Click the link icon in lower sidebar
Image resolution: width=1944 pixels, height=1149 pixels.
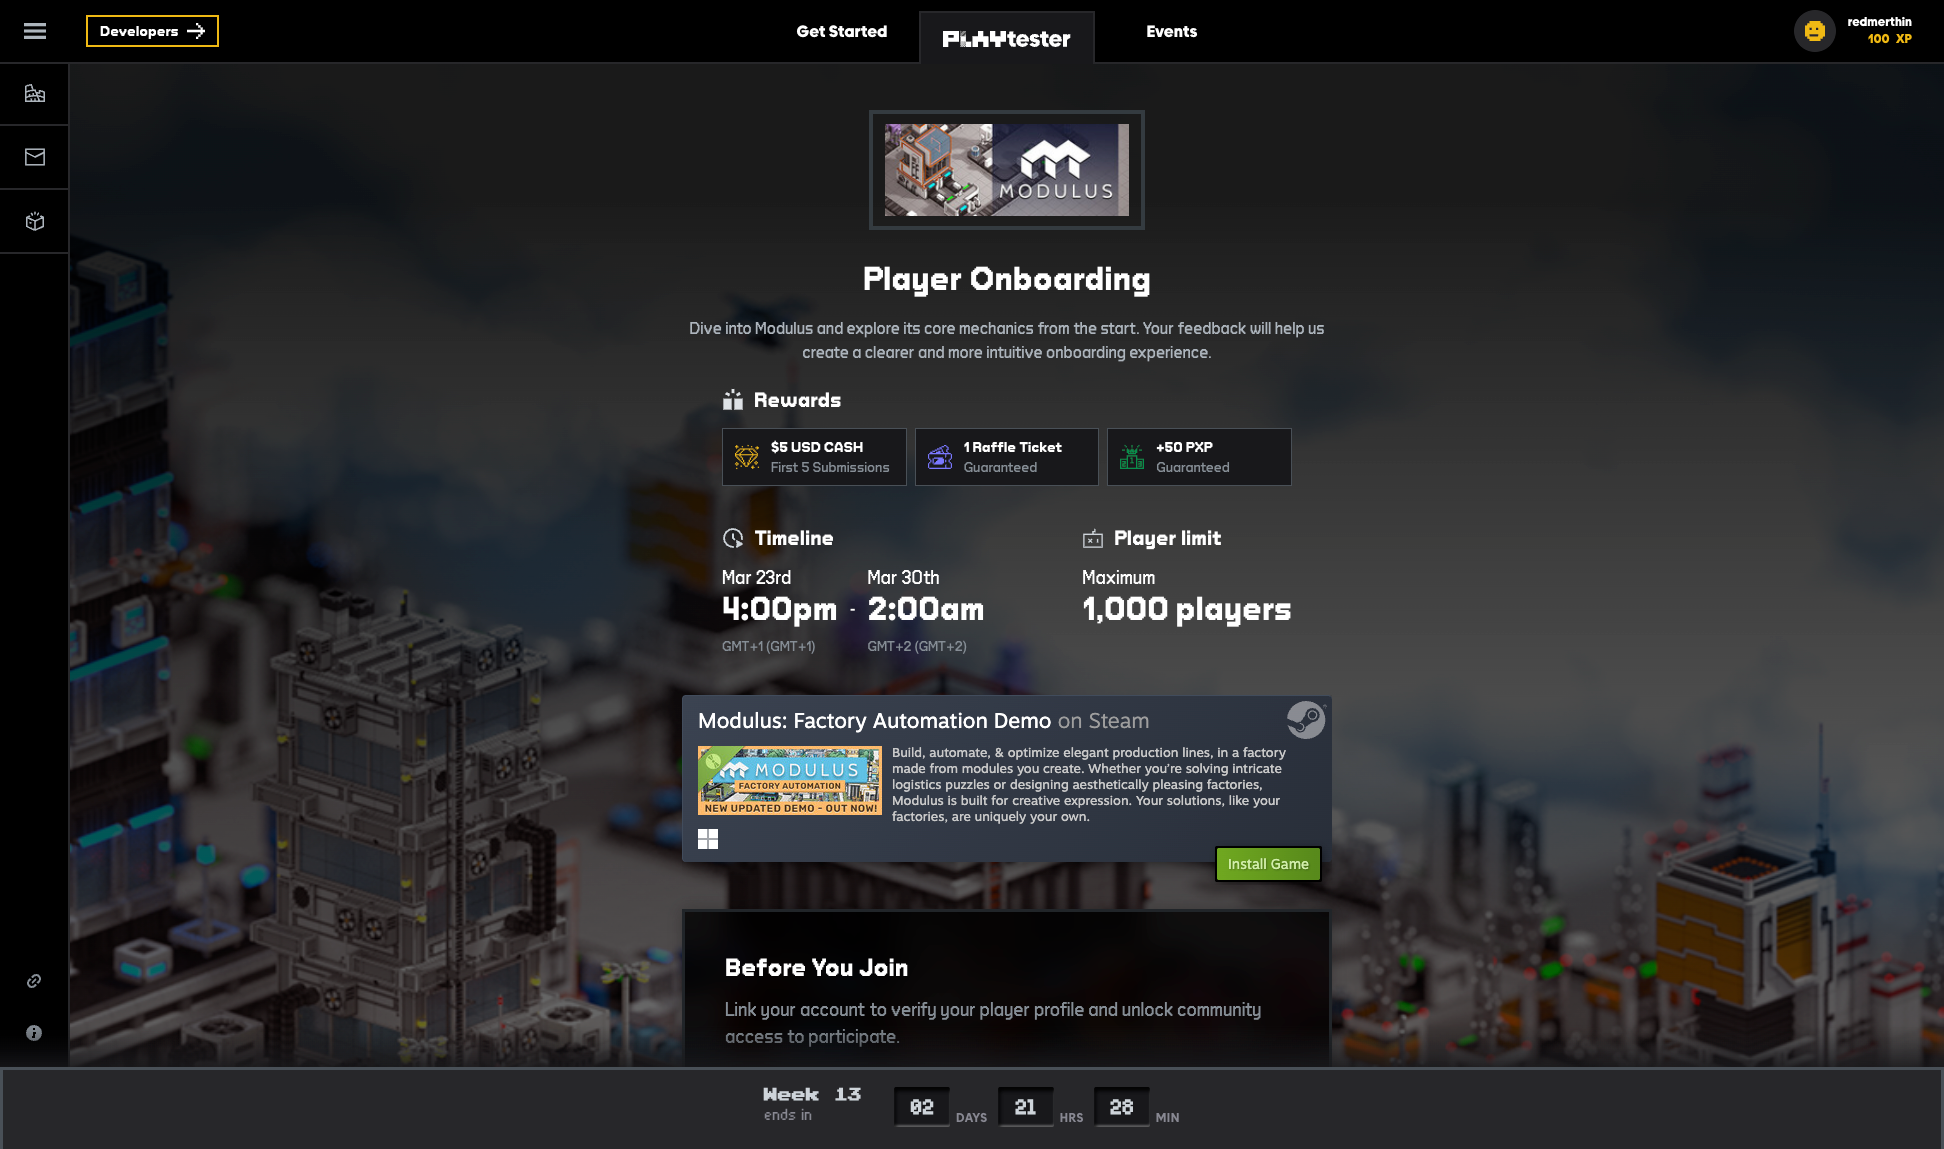[34, 981]
